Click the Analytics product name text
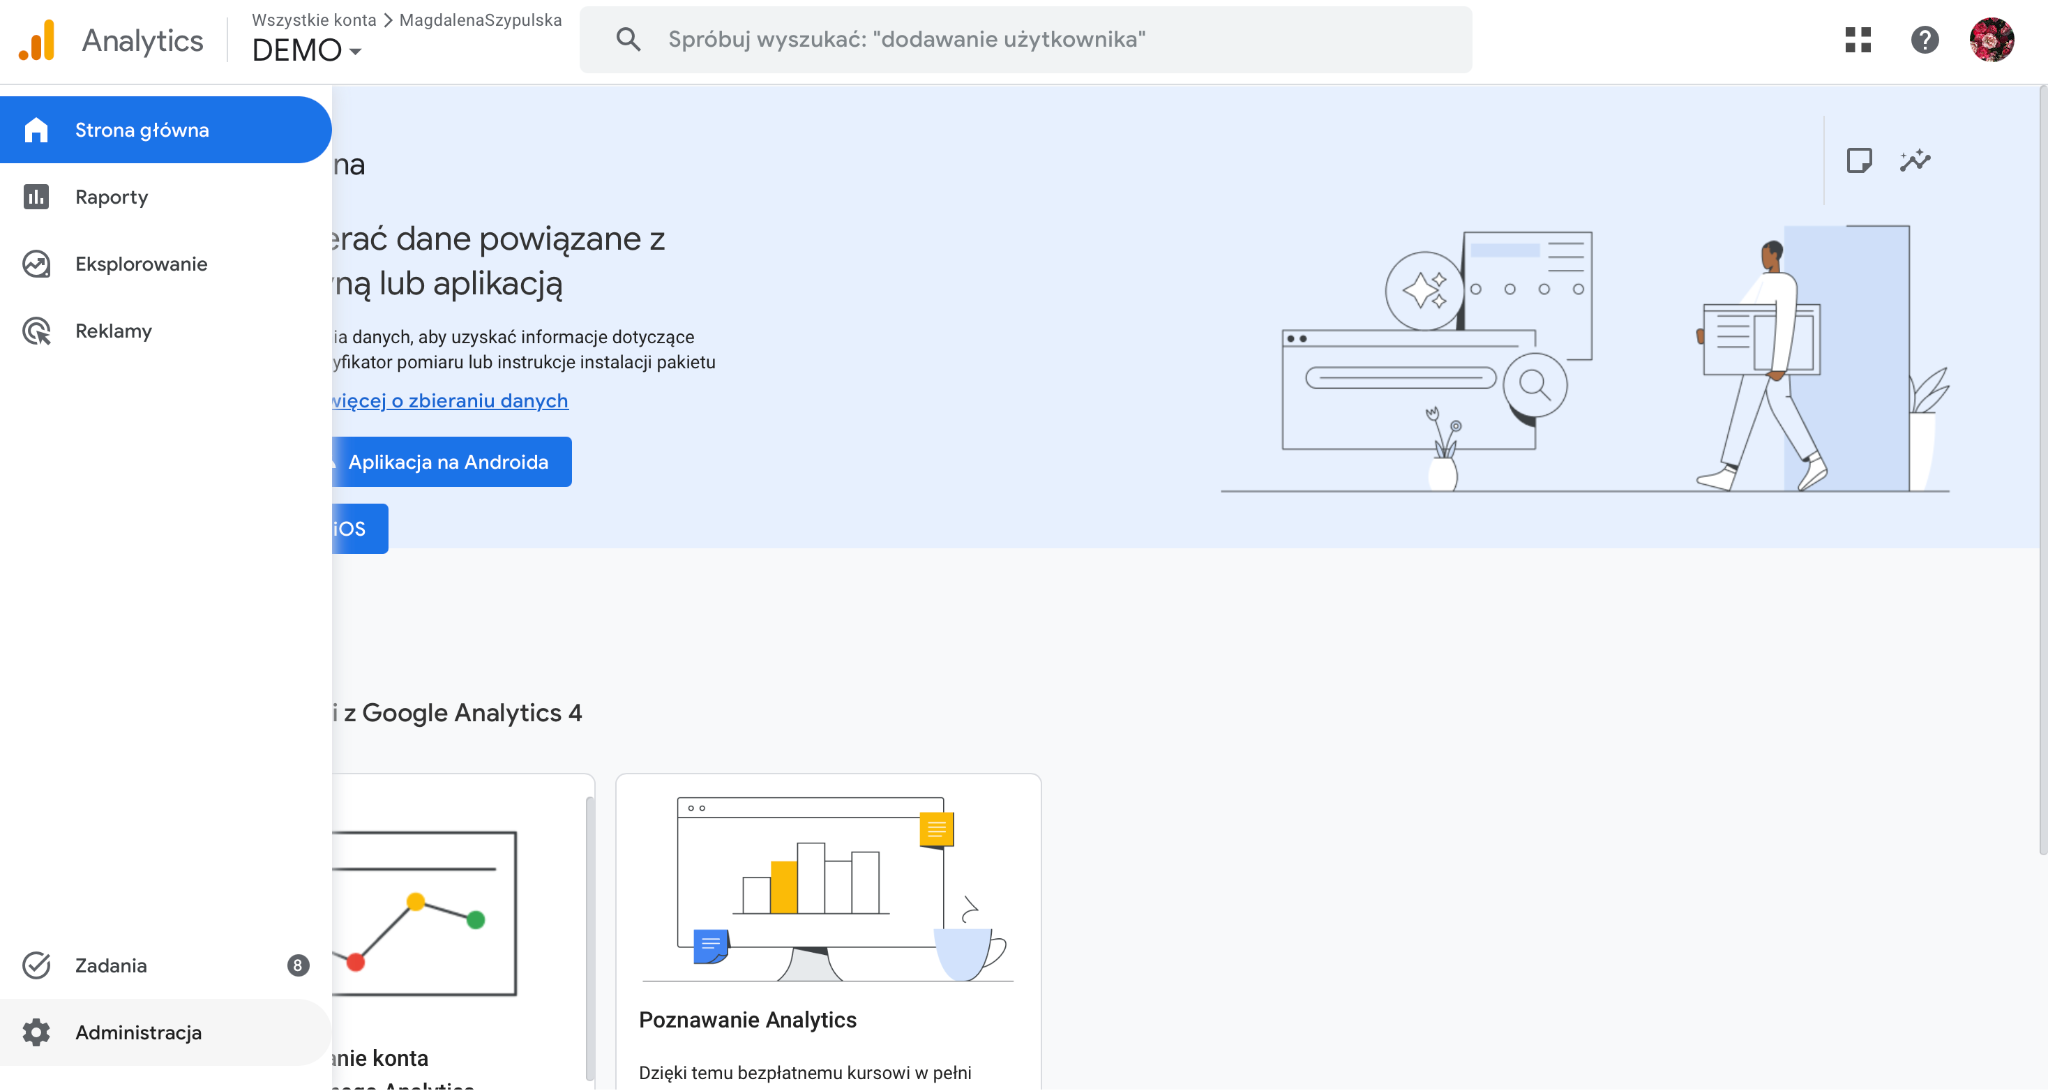The width and height of the screenshot is (2048, 1090). click(142, 40)
